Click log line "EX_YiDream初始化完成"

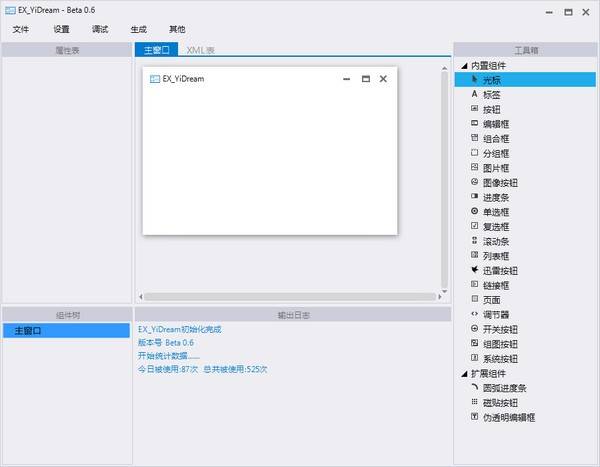click(179, 329)
